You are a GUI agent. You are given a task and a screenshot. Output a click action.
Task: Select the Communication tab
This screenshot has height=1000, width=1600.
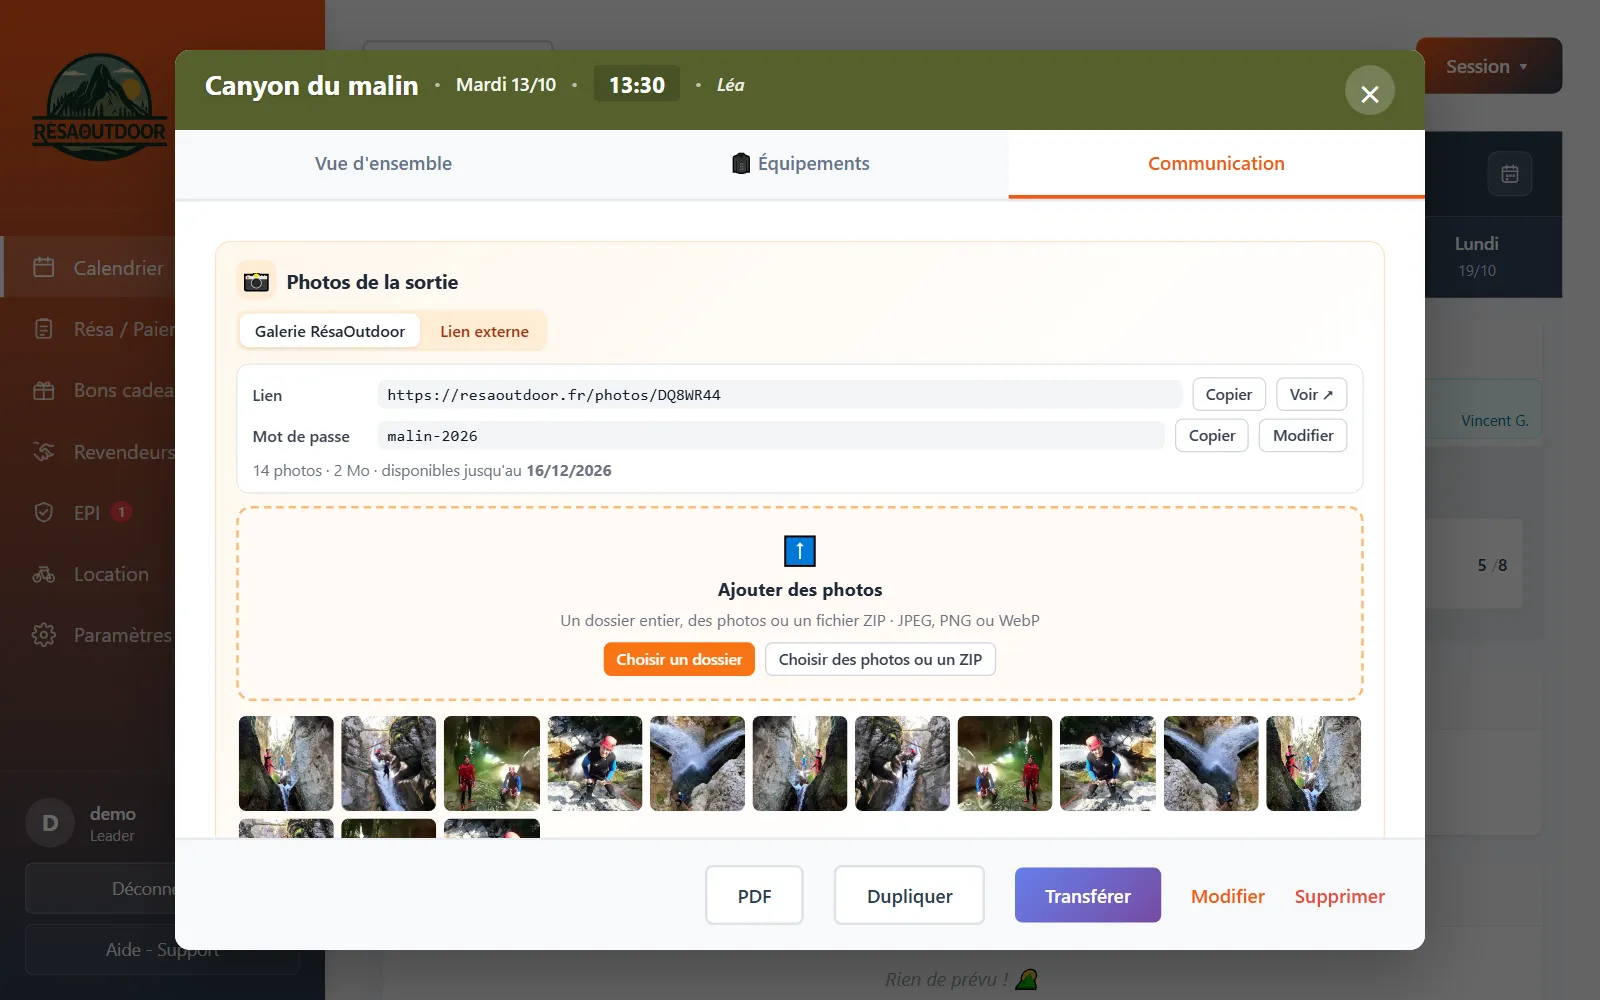1216,164
